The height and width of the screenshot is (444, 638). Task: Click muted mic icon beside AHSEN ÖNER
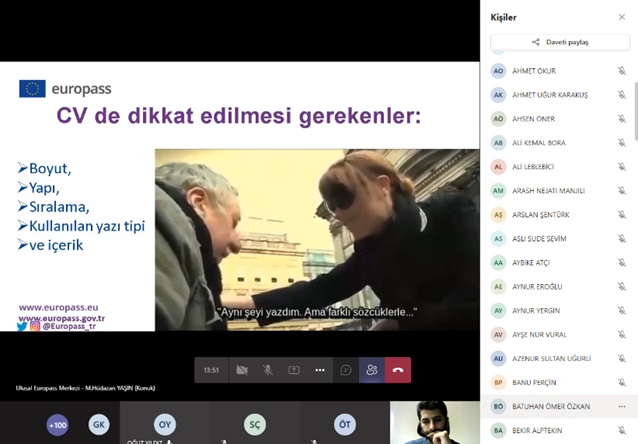tap(622, 119)
